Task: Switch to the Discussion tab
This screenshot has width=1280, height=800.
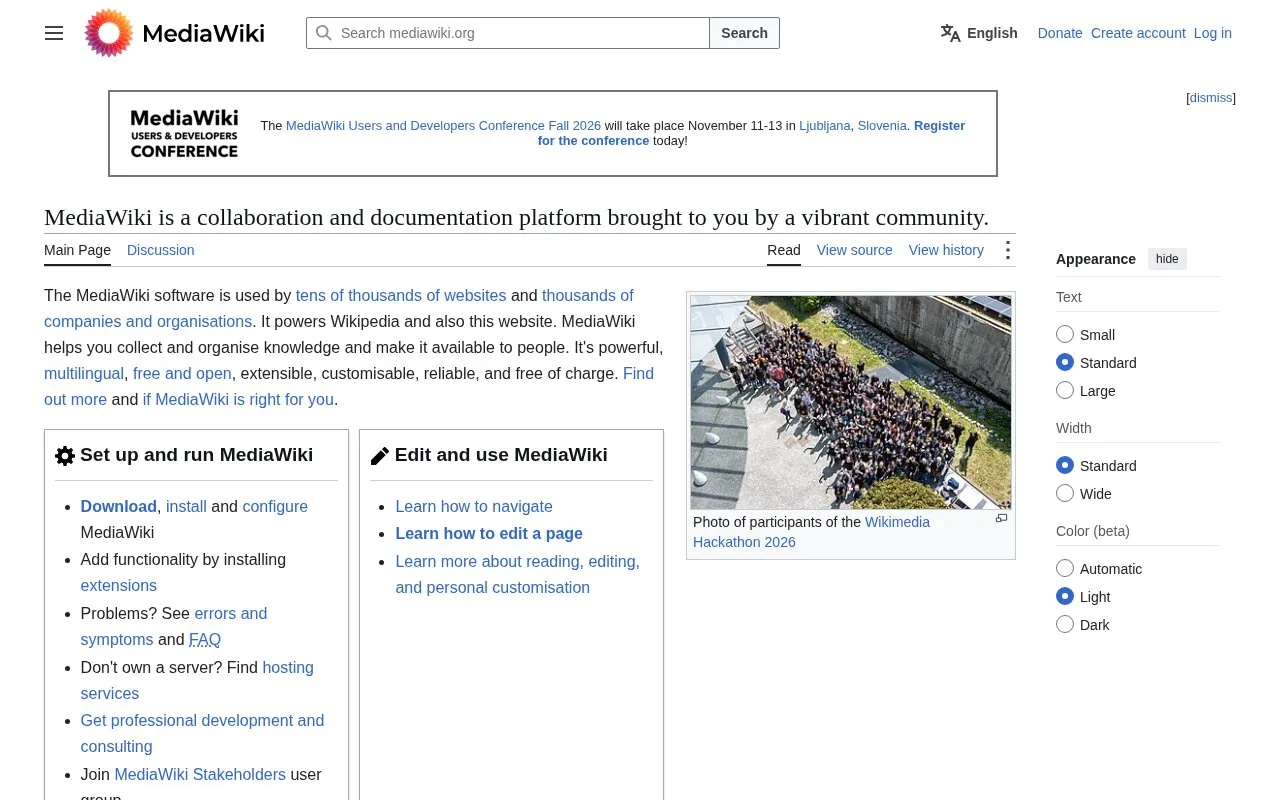Action: click(161, 250)
